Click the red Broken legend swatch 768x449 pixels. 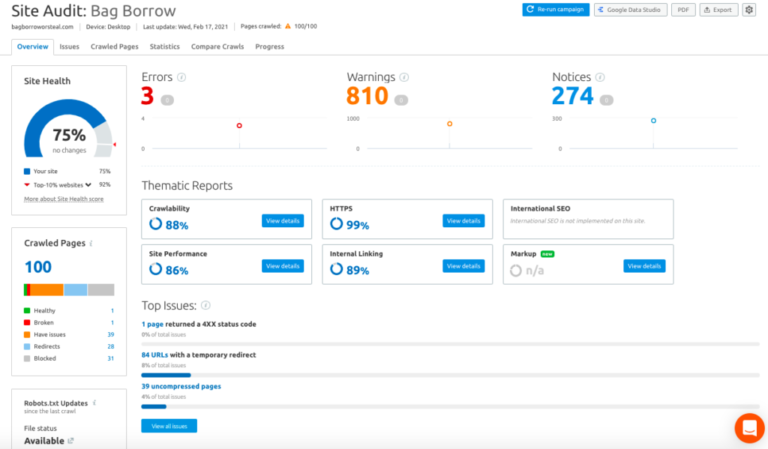tap(27, 323)
